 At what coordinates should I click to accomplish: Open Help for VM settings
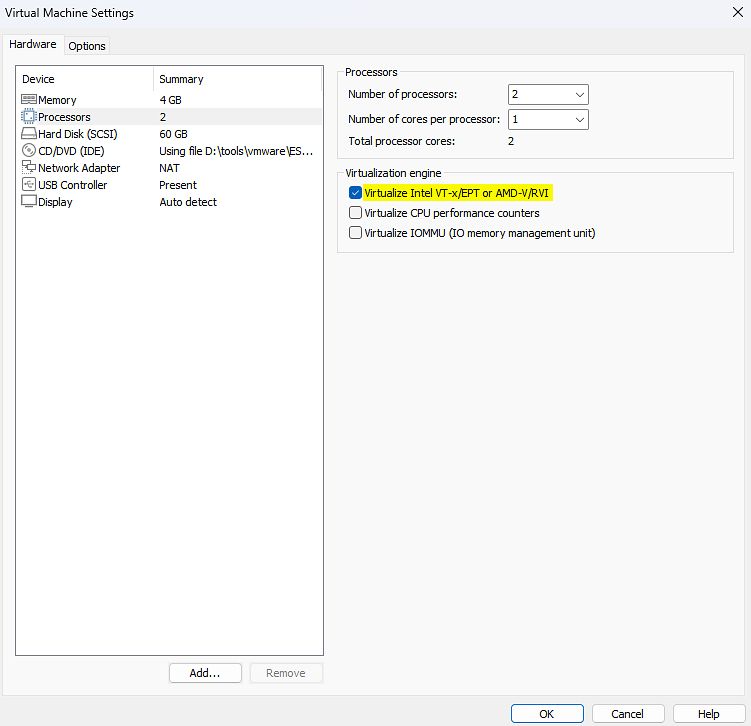pyautogui.click(x=709, y=714)
